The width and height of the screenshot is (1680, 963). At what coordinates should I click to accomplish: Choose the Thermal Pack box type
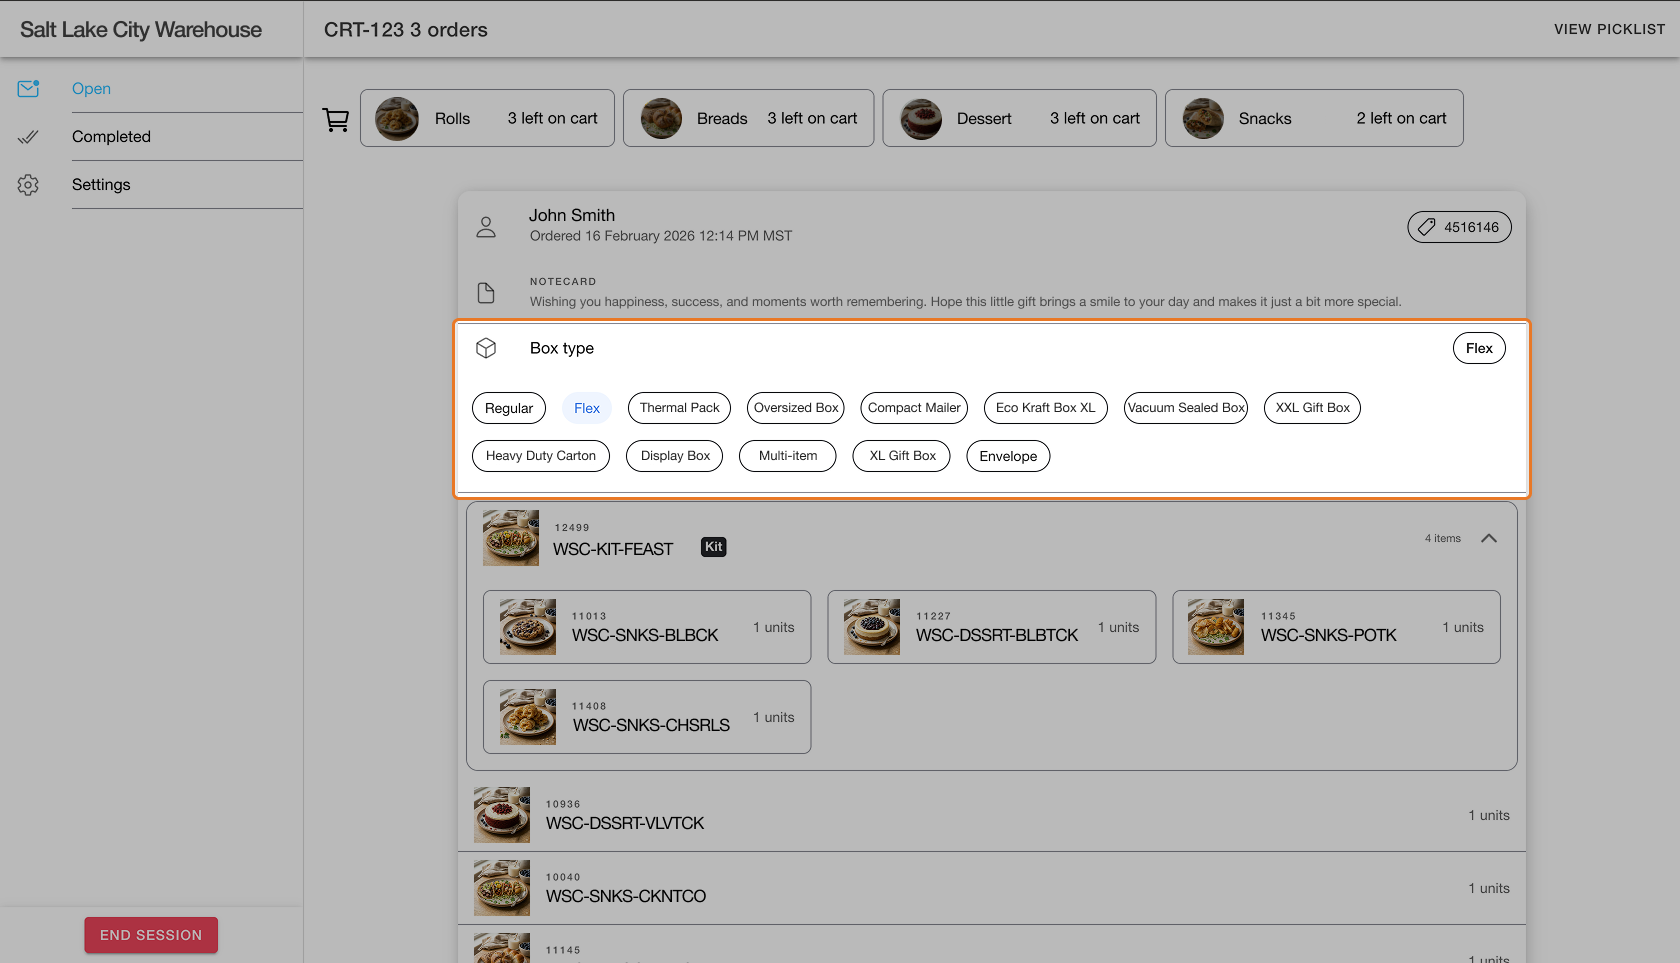coord(680,408)
